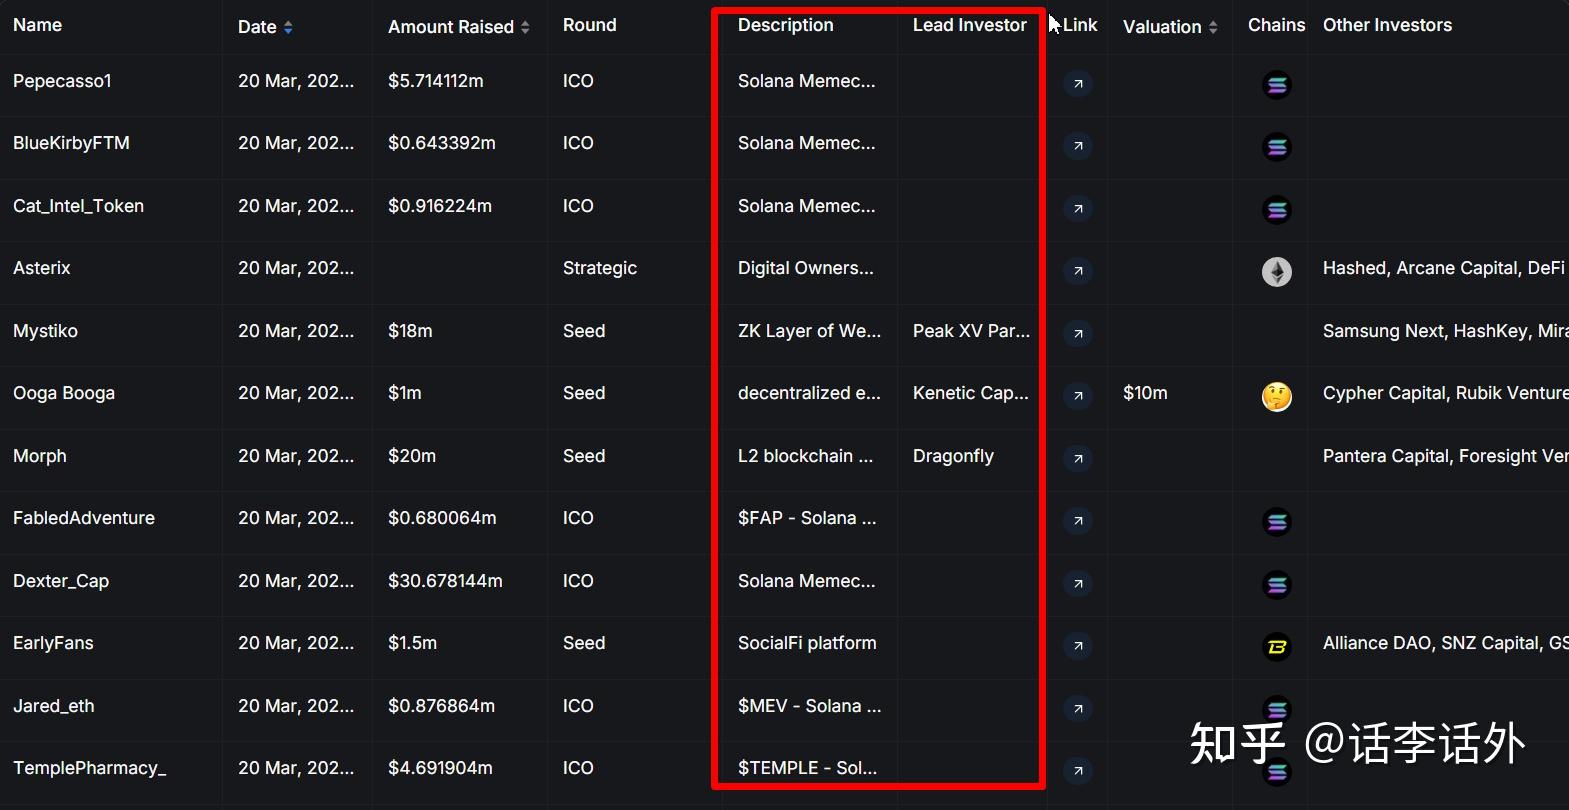1569x810 pixels.
Task: Click the $20m amount for Morph
Action: (x=412, y=456)
